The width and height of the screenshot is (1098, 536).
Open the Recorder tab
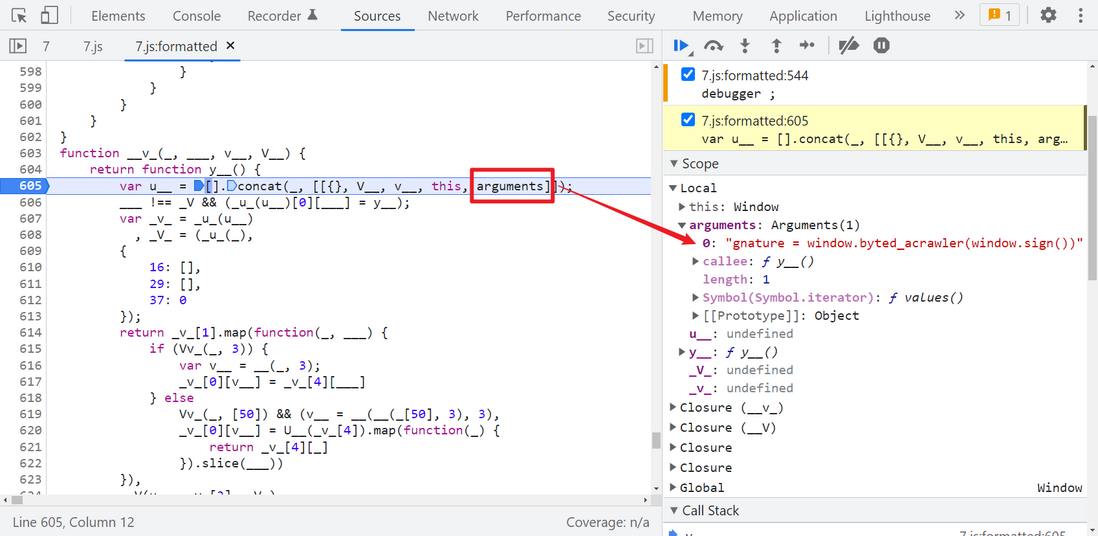click(282, 15)
